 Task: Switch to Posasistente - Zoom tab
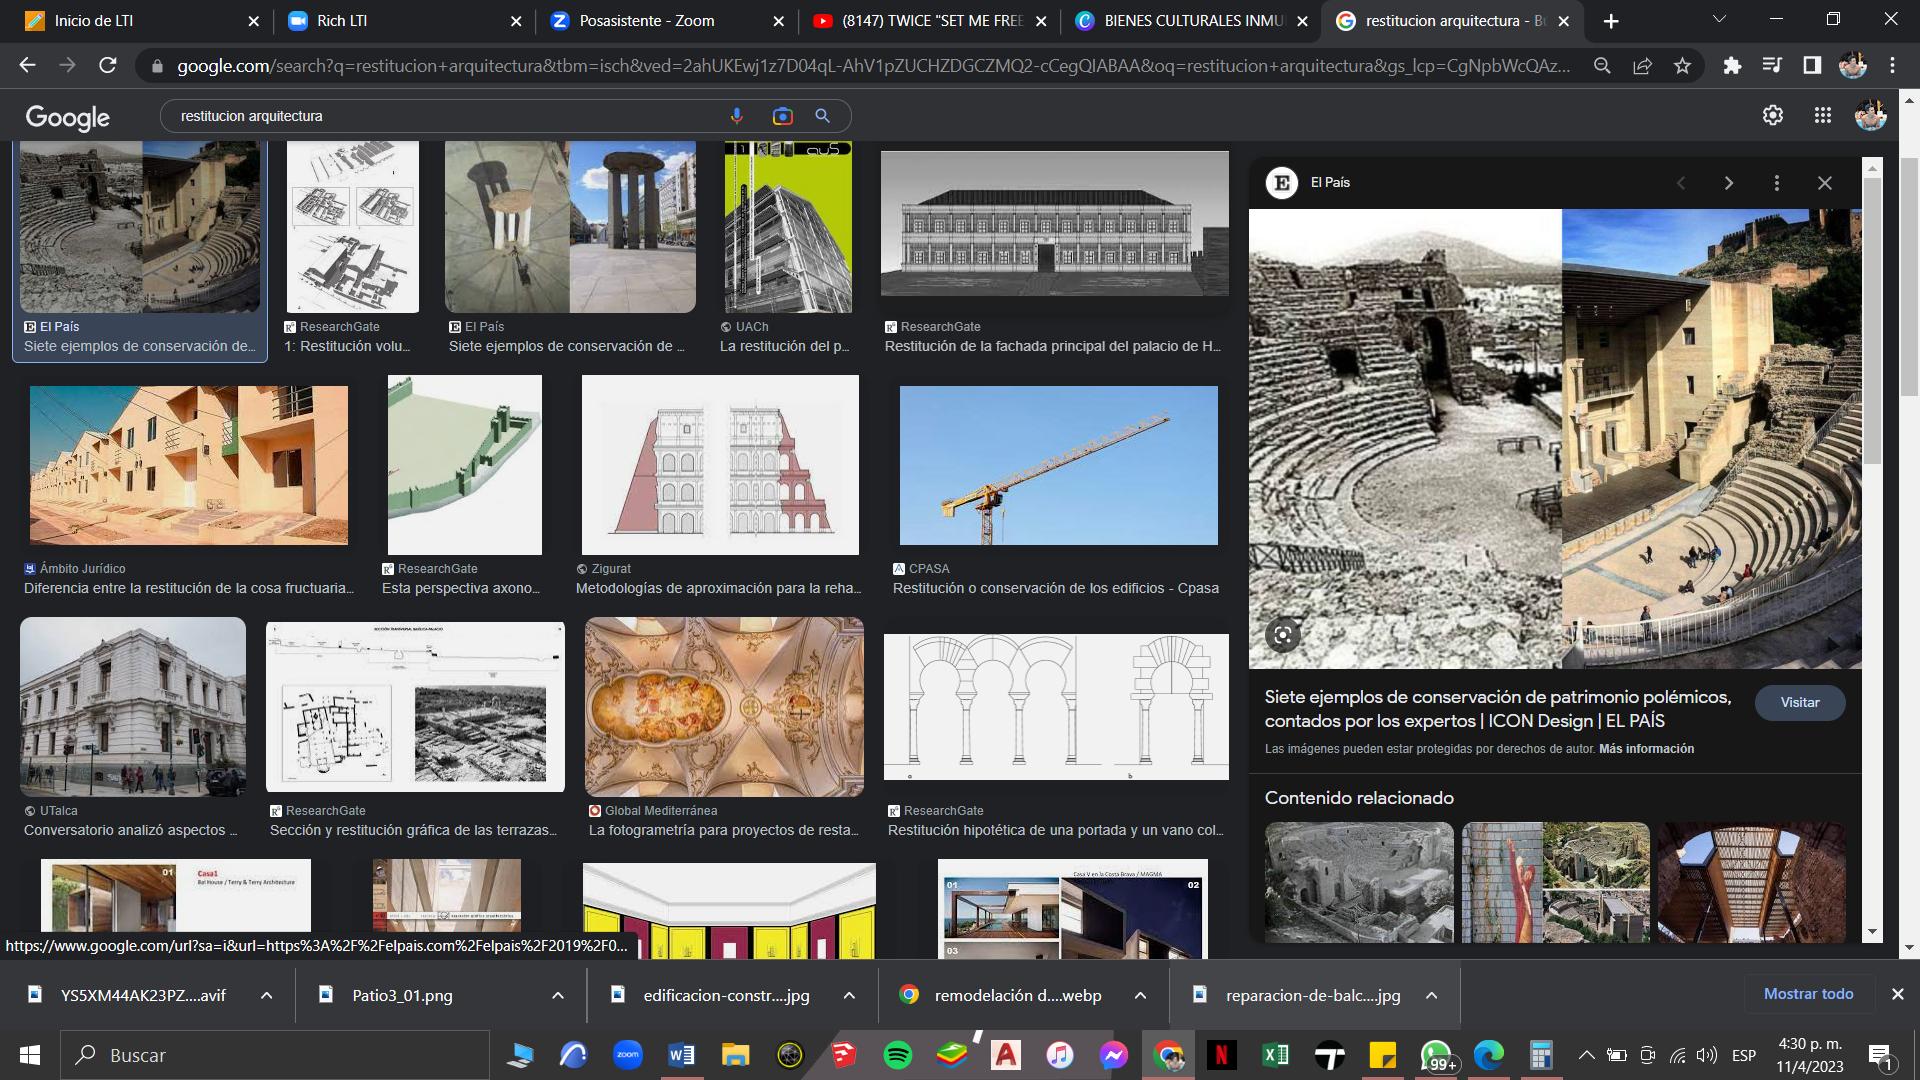(646, 21)
